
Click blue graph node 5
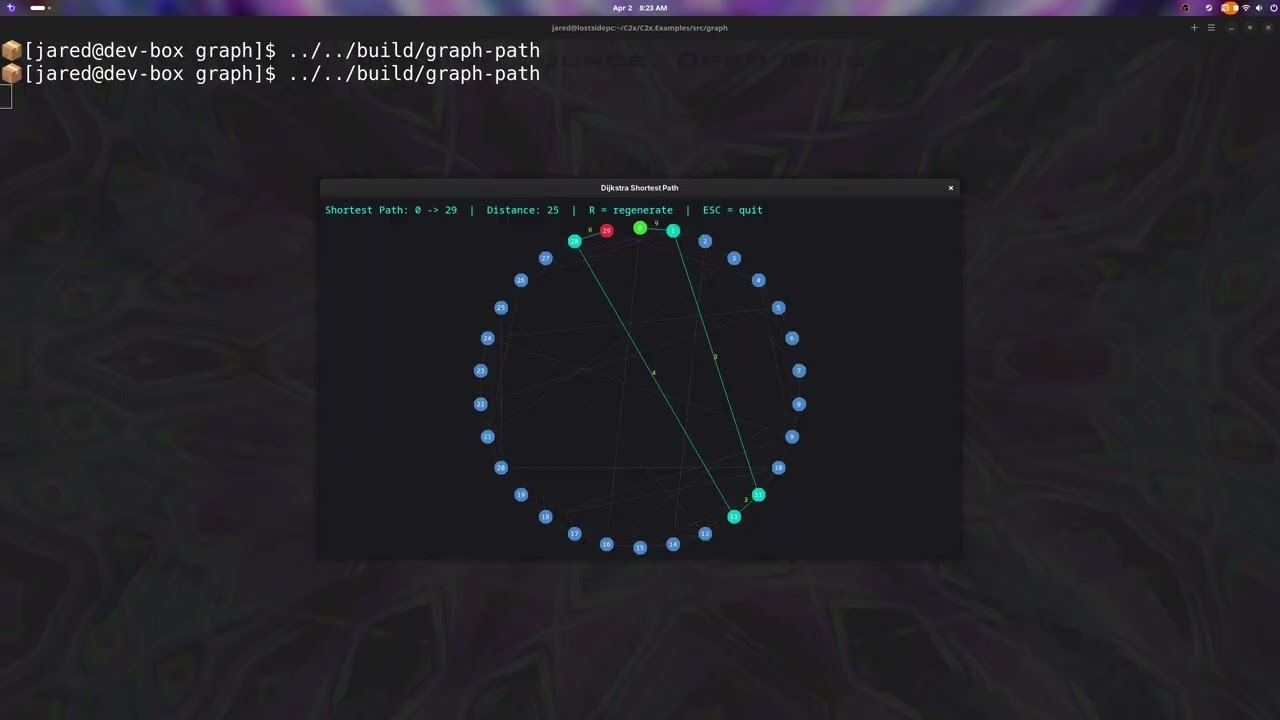click(778, 308)
